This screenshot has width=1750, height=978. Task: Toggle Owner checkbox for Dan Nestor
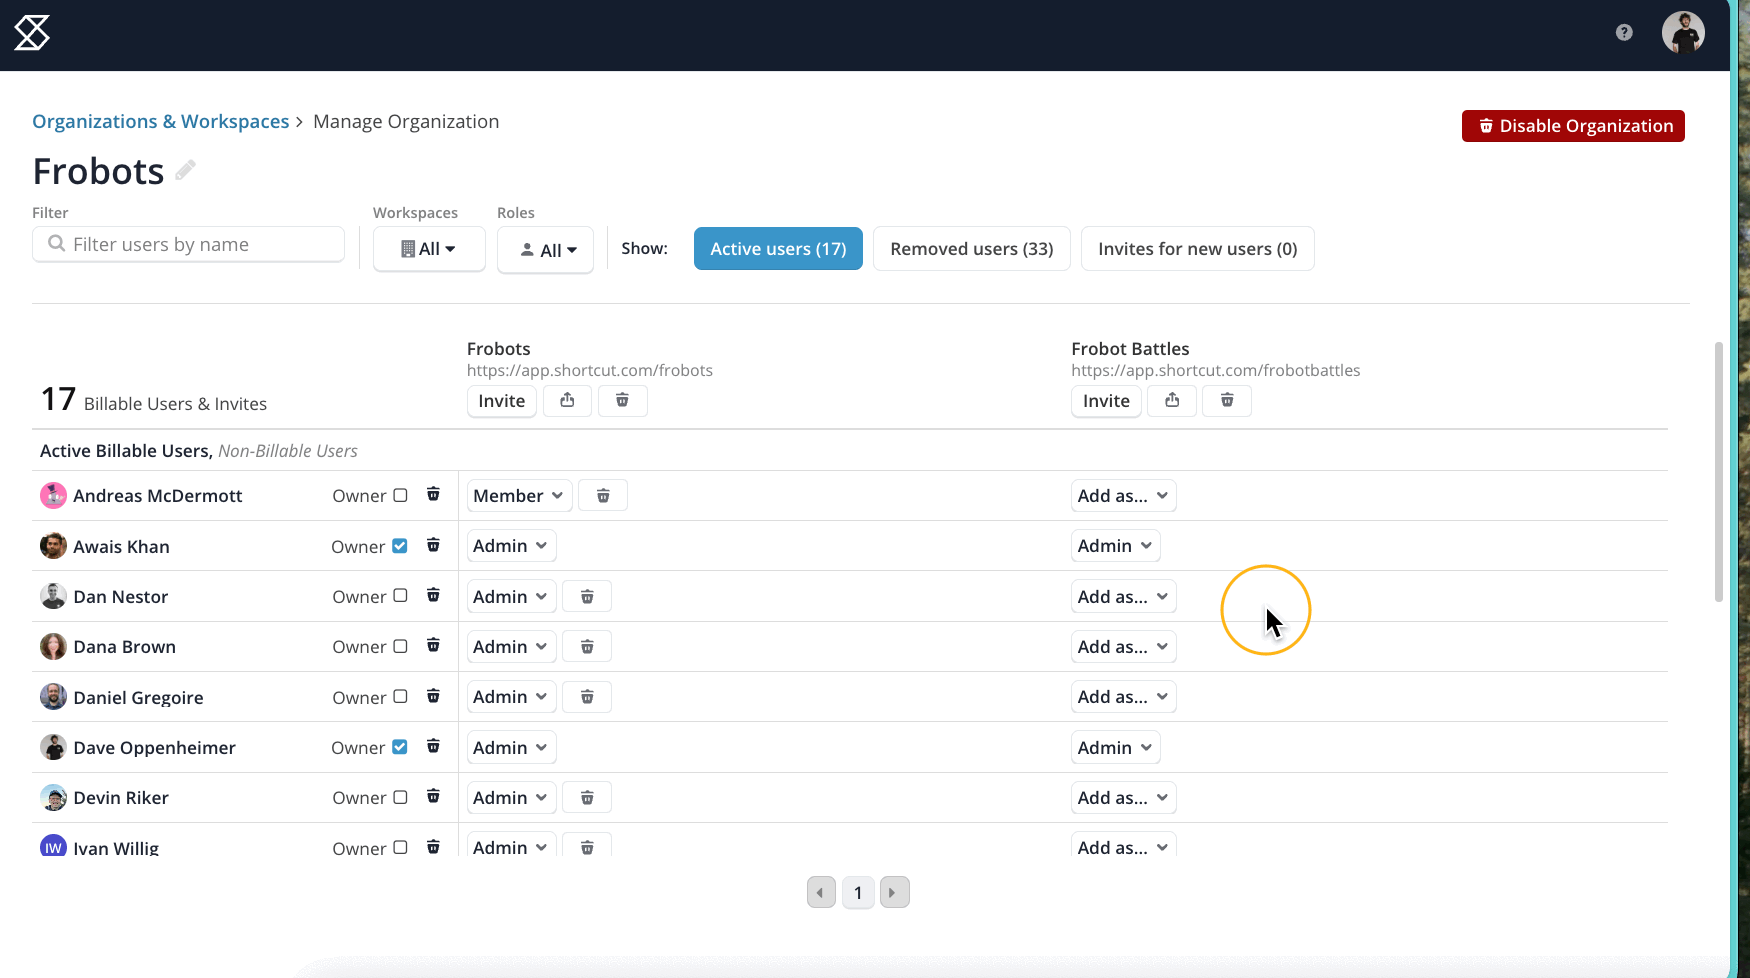400,596
